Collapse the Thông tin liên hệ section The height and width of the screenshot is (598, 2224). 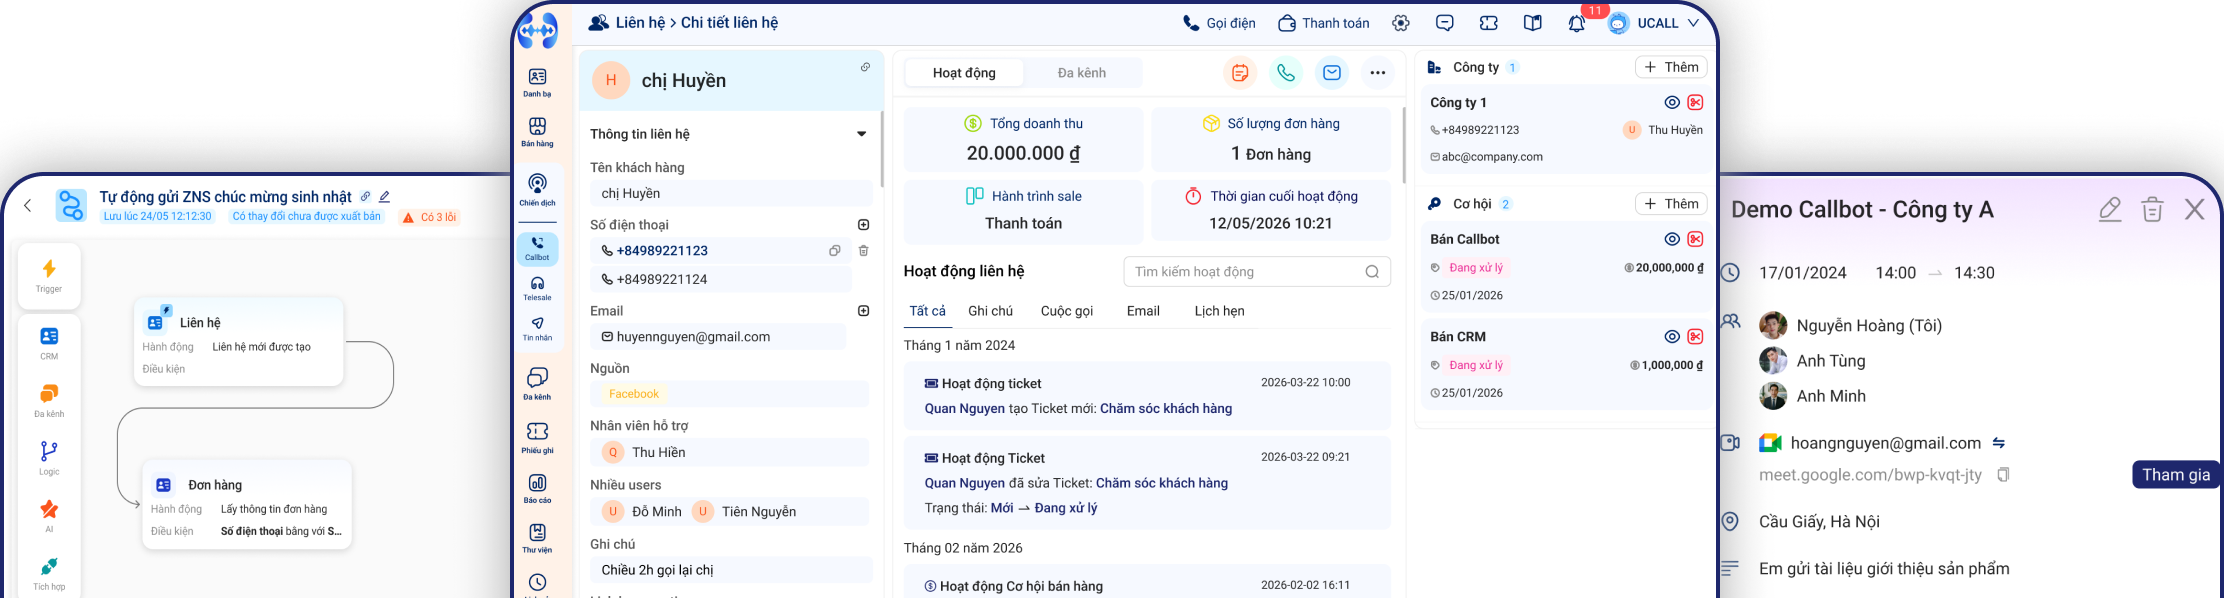[861, 134]
